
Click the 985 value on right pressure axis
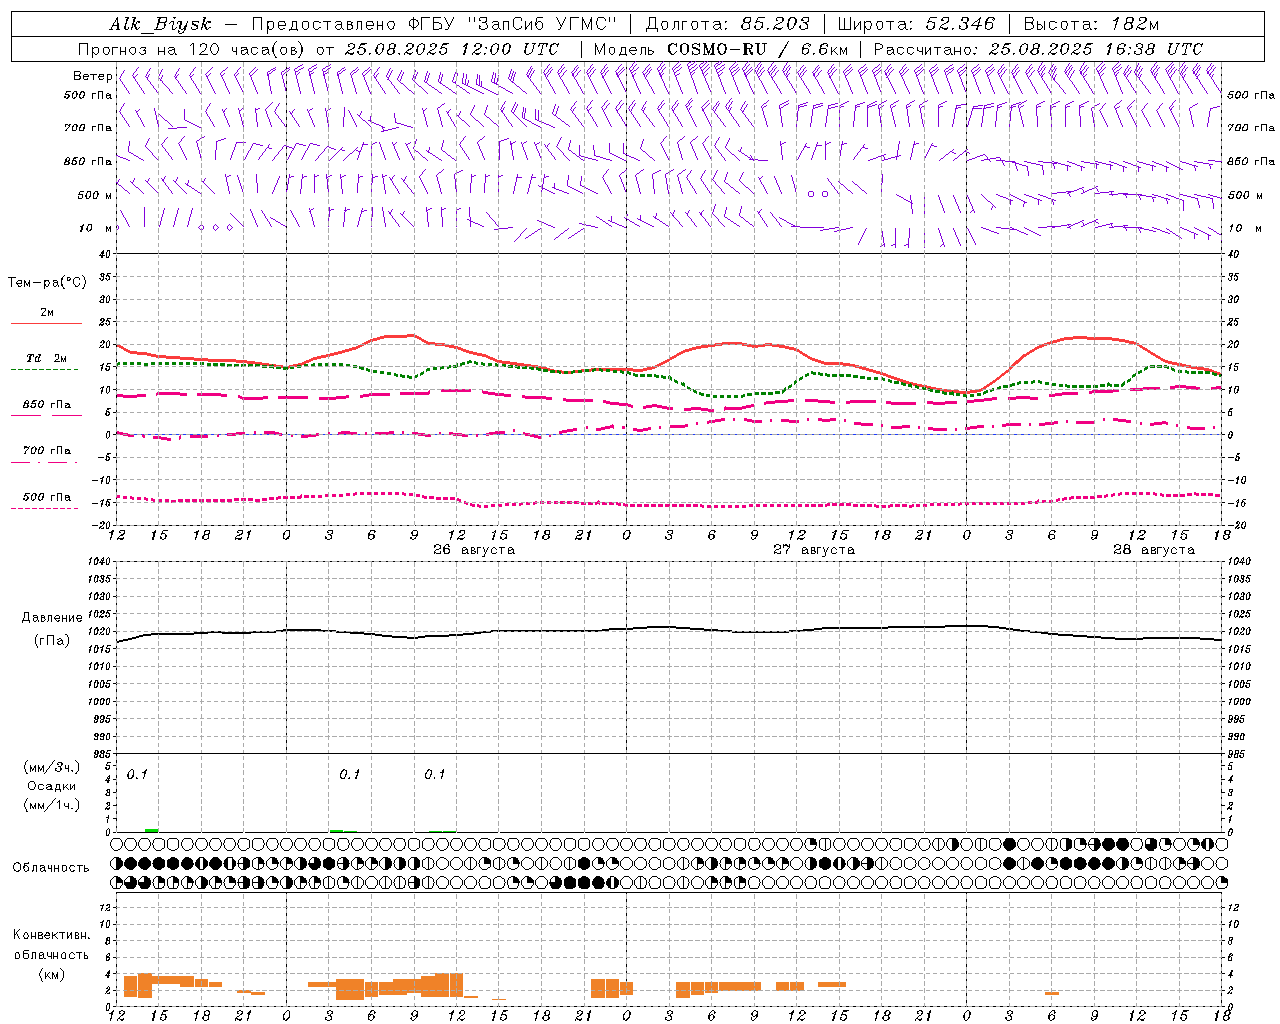1238,754
